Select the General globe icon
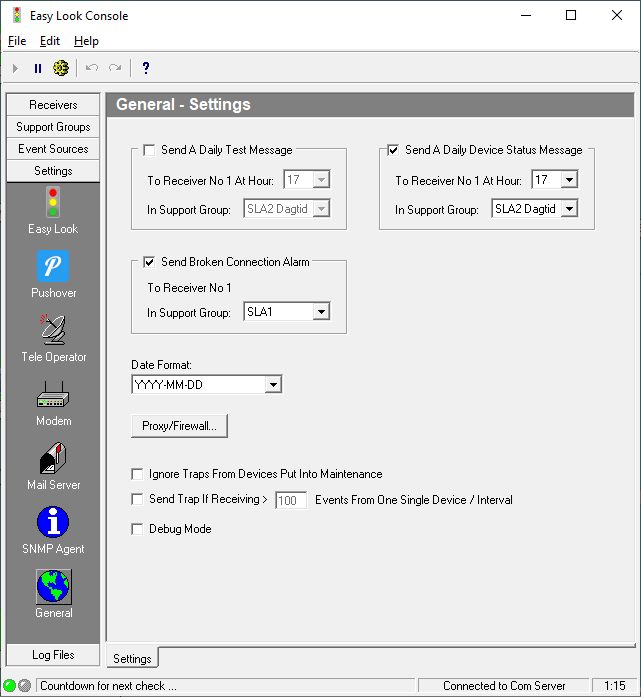 53,586
